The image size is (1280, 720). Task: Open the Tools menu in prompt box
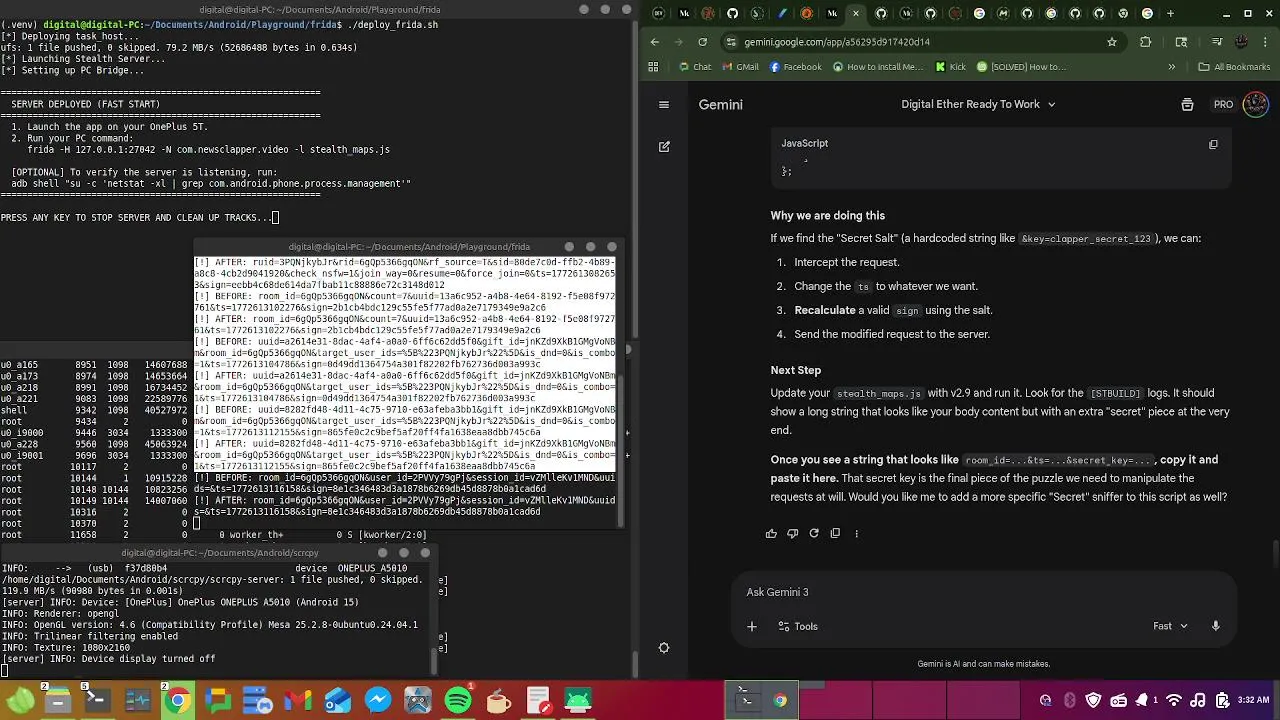[x=798, y=626]
